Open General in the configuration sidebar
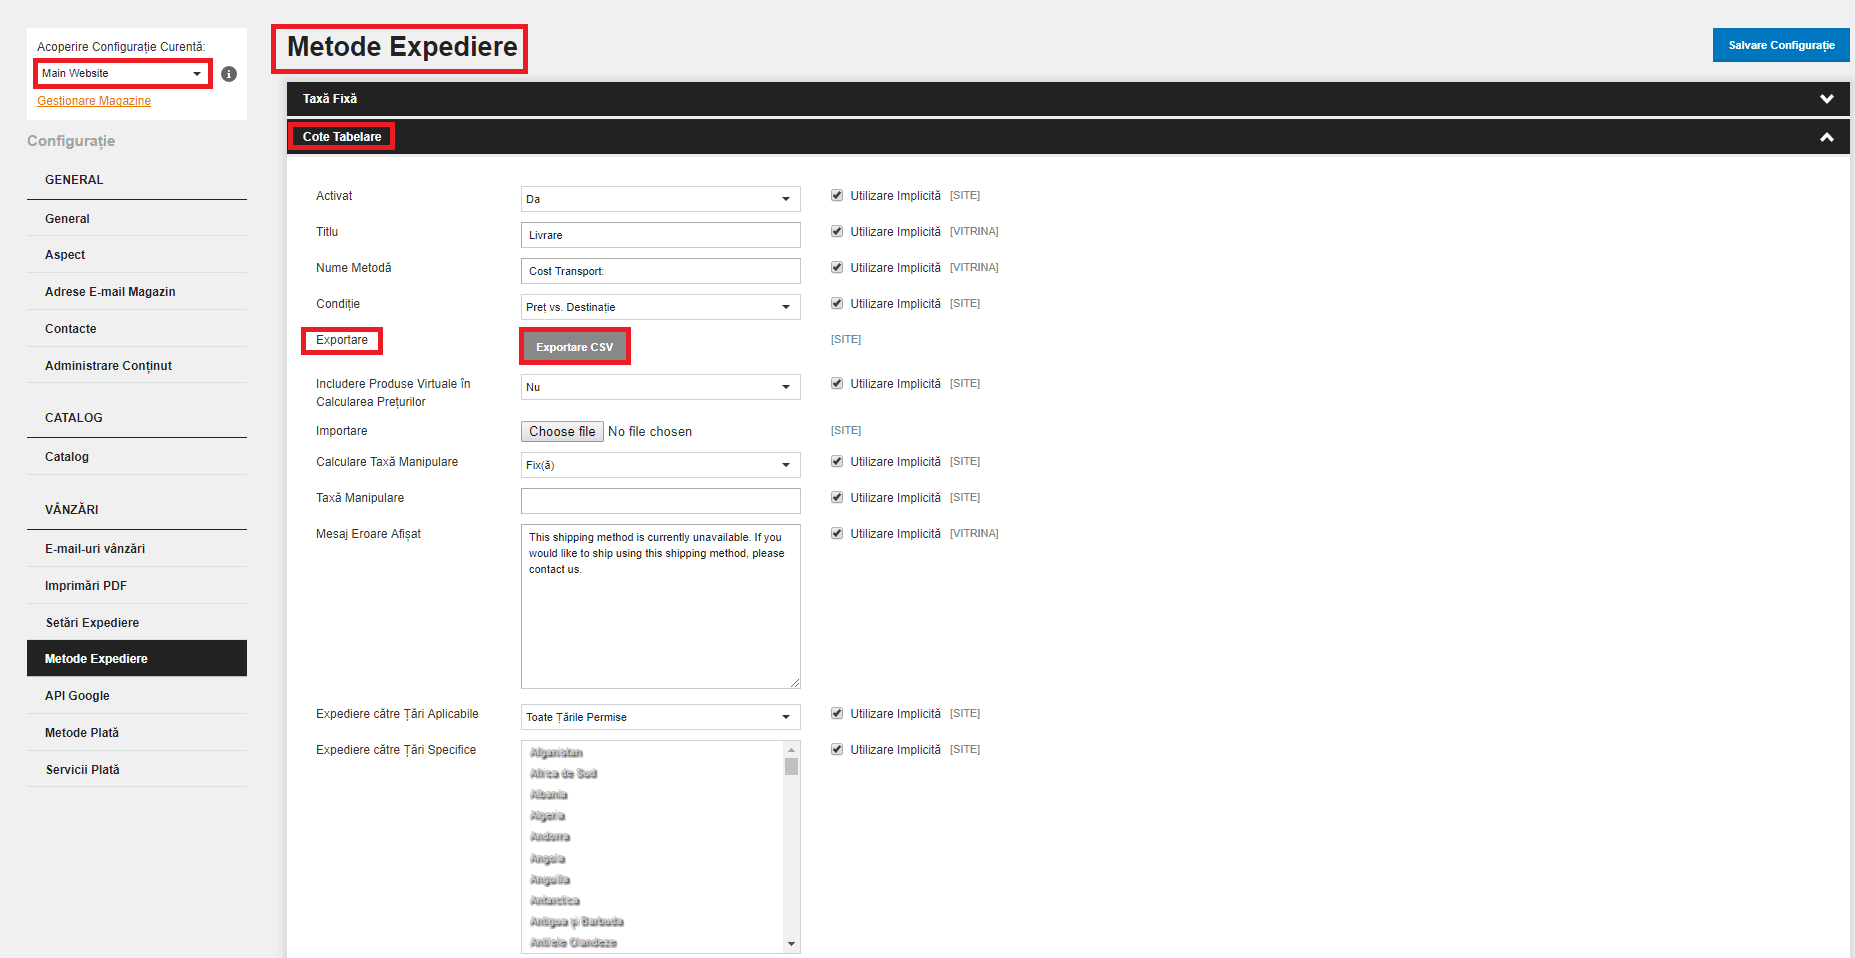 [x=137, y=218]
